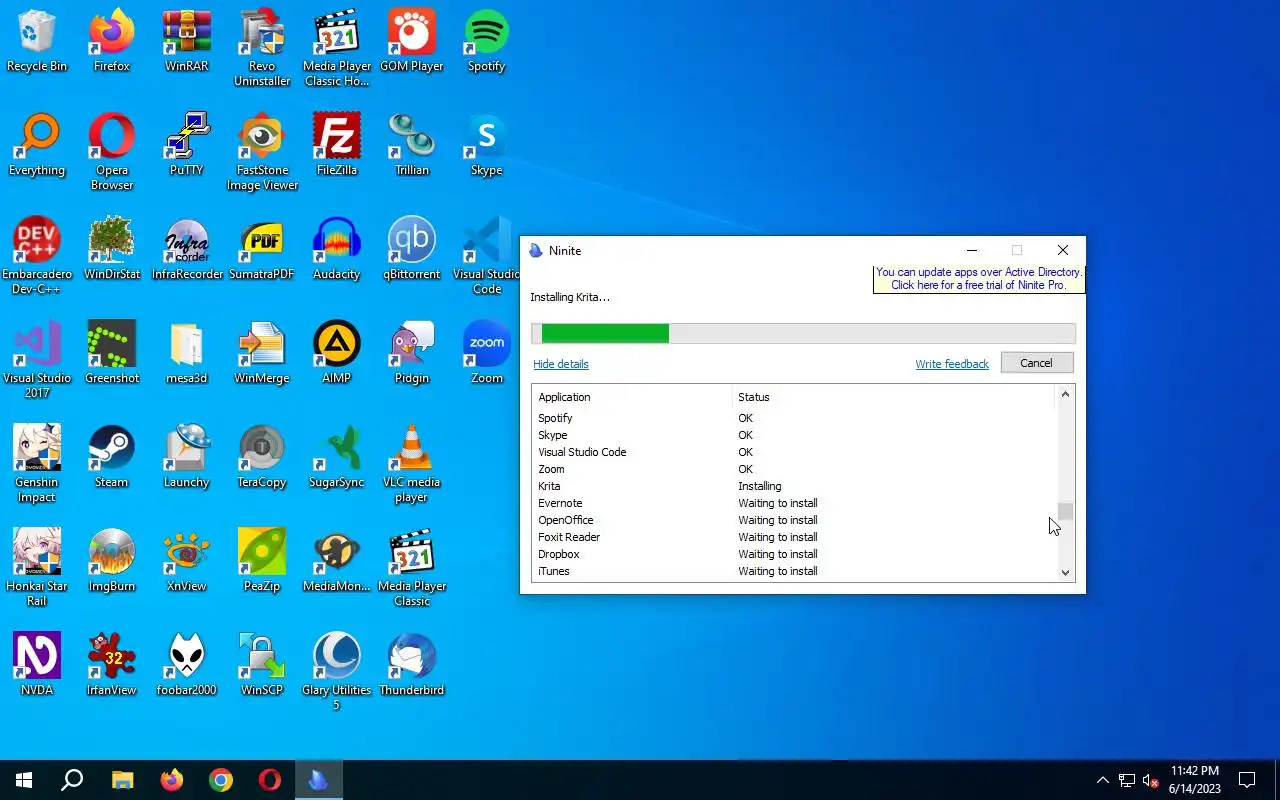This screenshot has height=800, width=1280.
Task: Open the Windows Start menu
Action: coord(24,780)
